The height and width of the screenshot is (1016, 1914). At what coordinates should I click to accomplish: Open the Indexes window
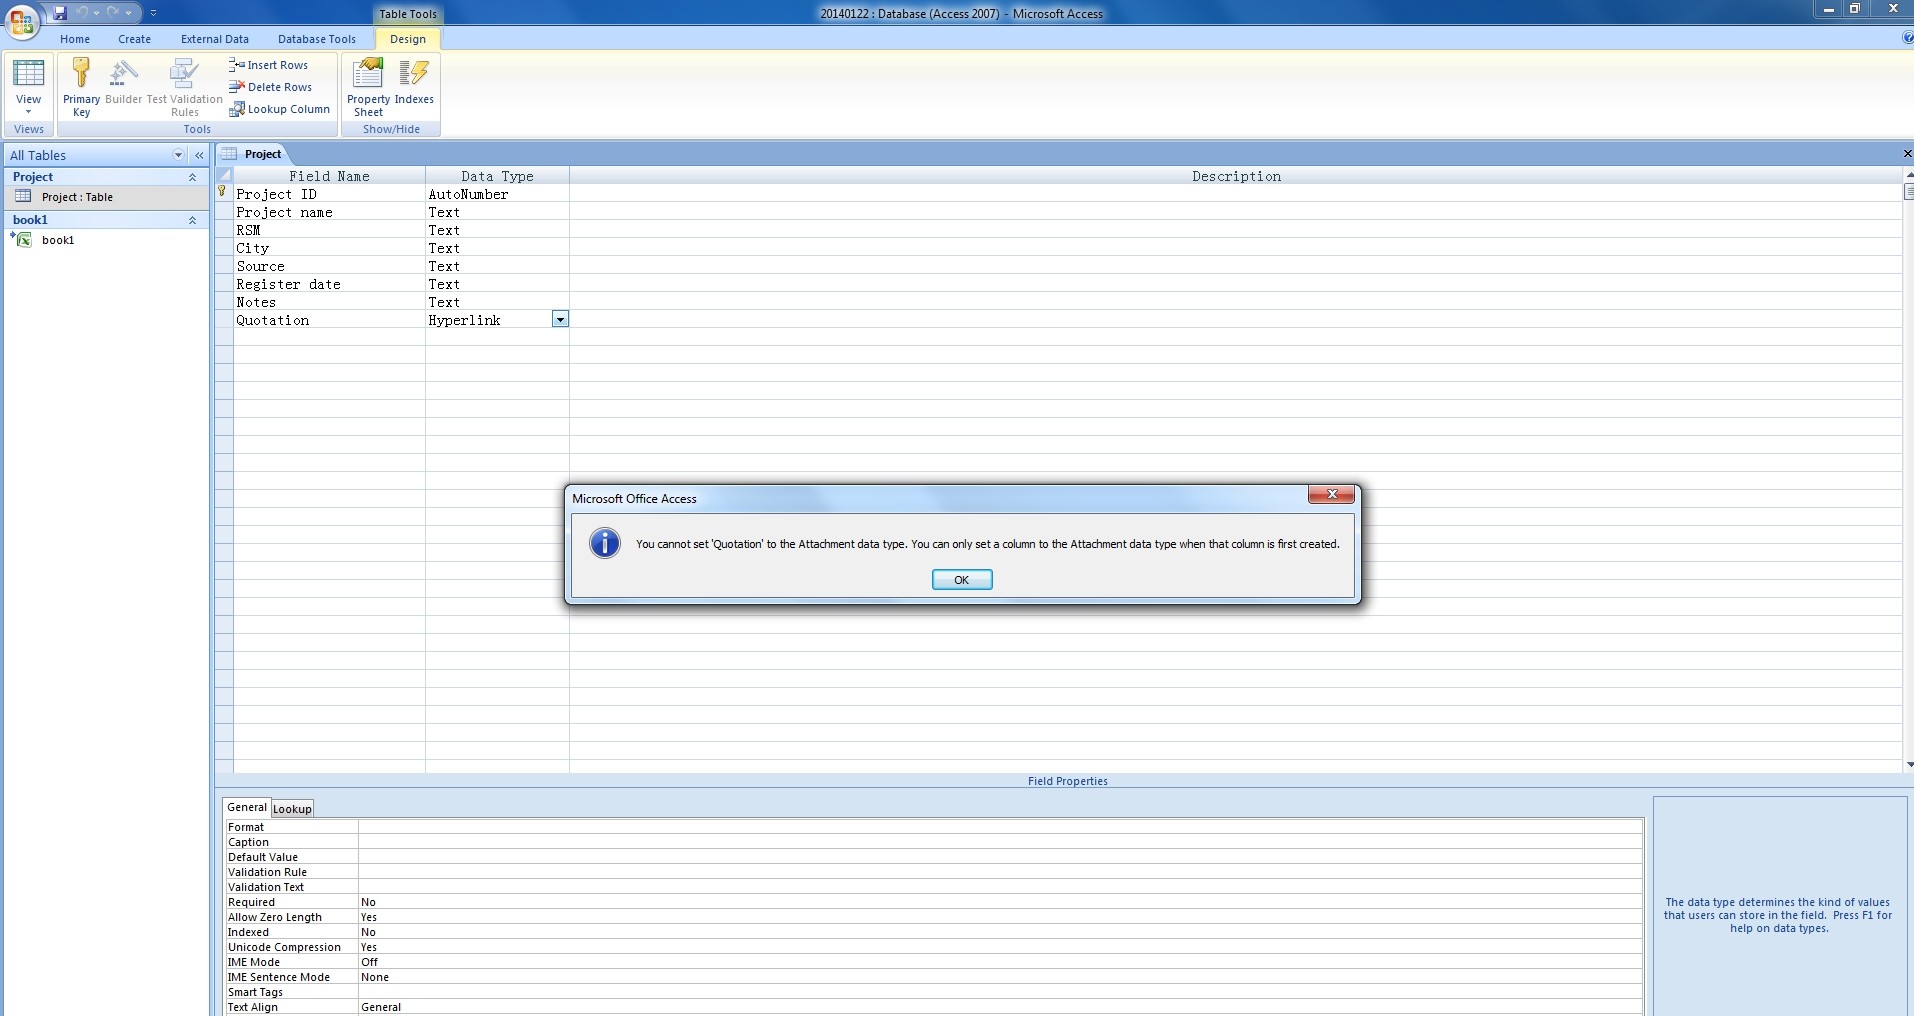[x=414, y=82]
